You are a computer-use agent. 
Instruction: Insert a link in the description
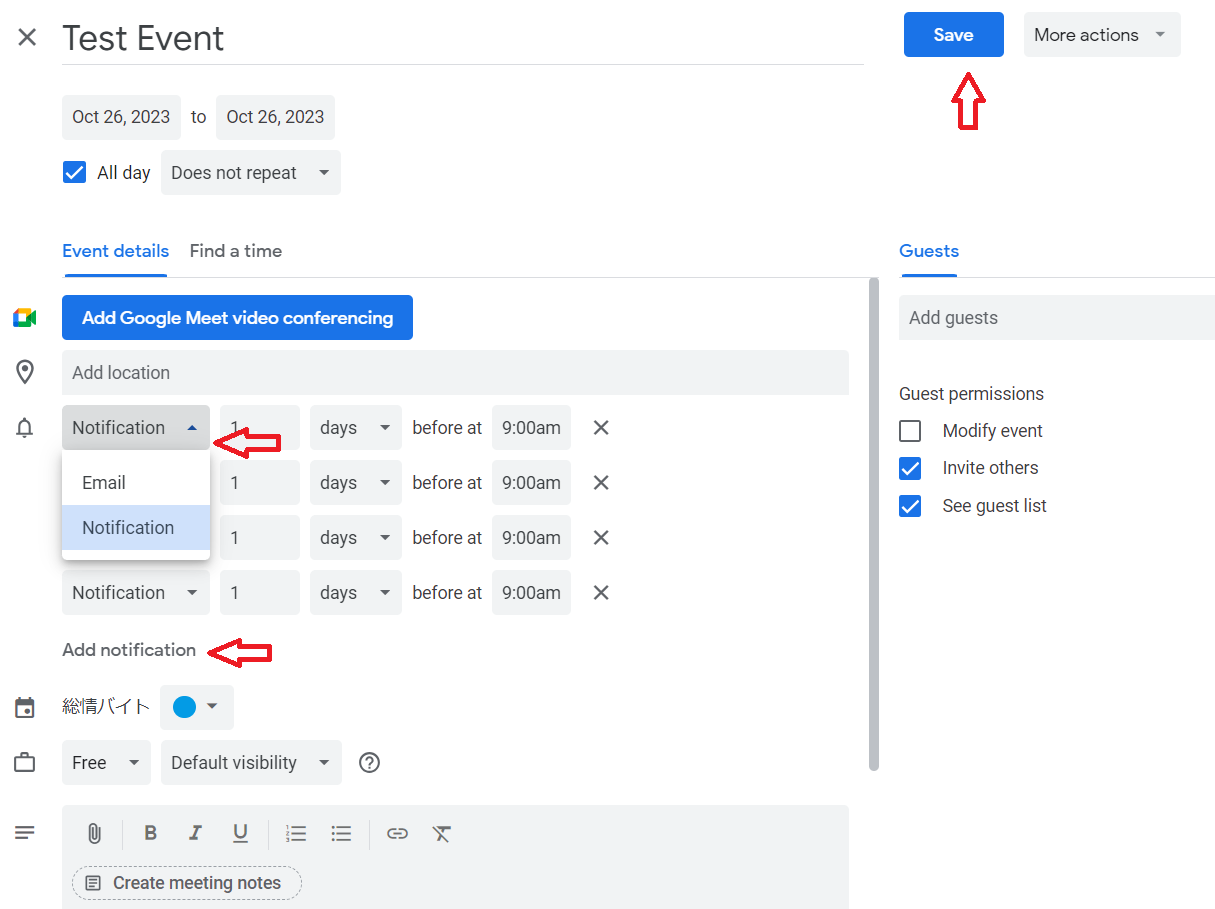(x=398, y=833)
